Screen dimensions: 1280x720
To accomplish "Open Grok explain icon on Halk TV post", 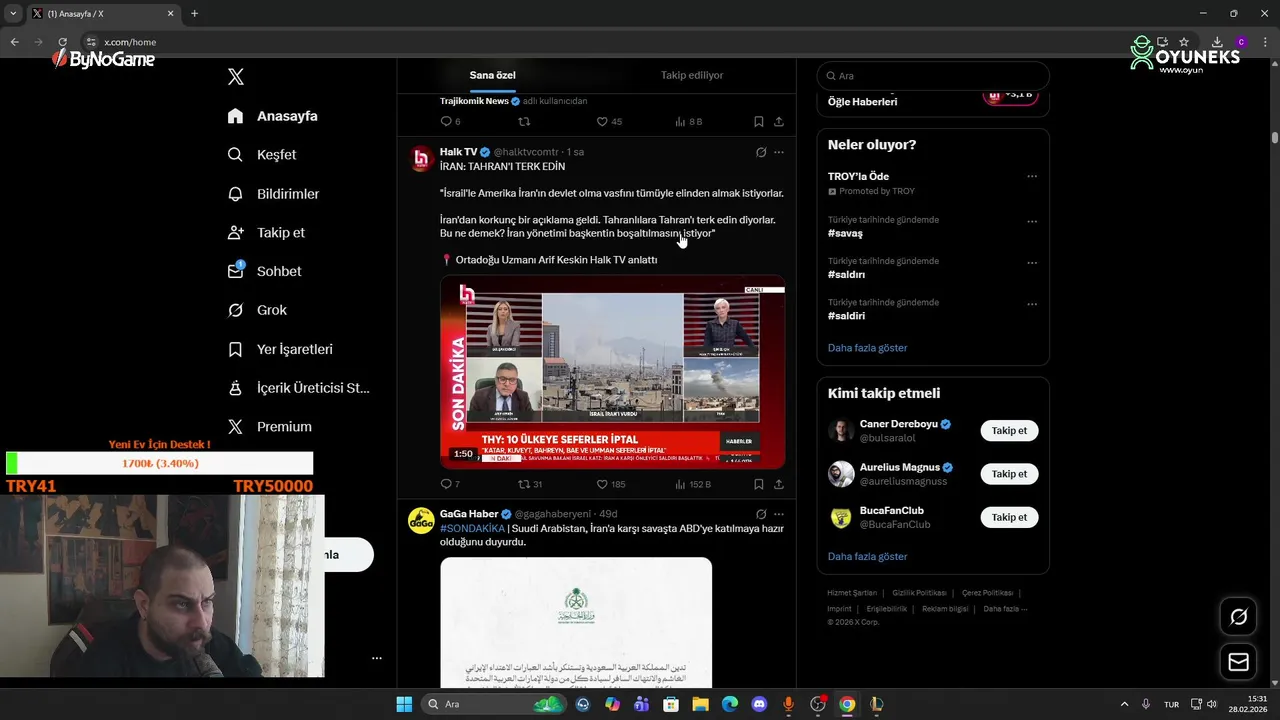I will click(761, 152).
